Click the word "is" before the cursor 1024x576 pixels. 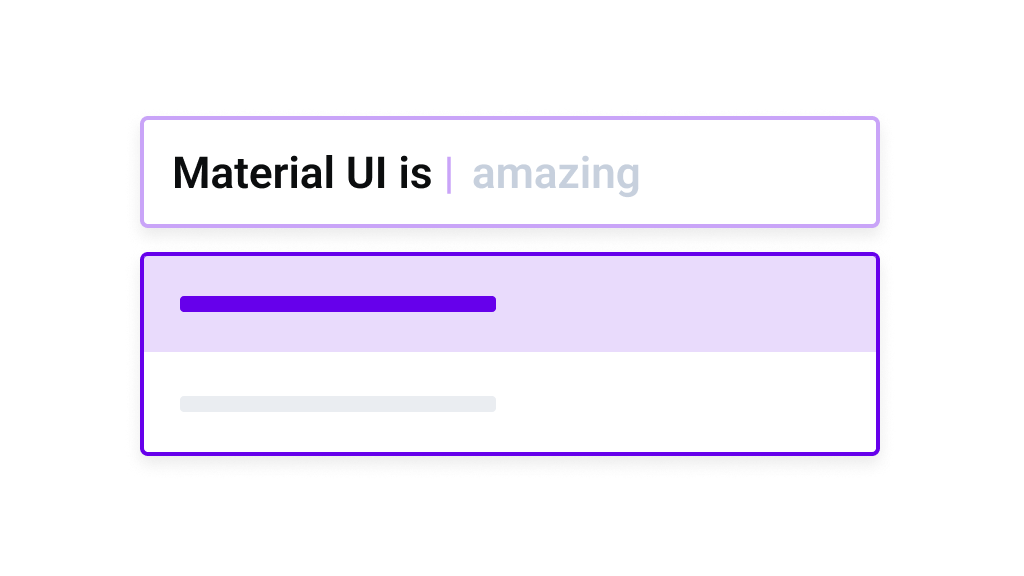tap(416, 174)
